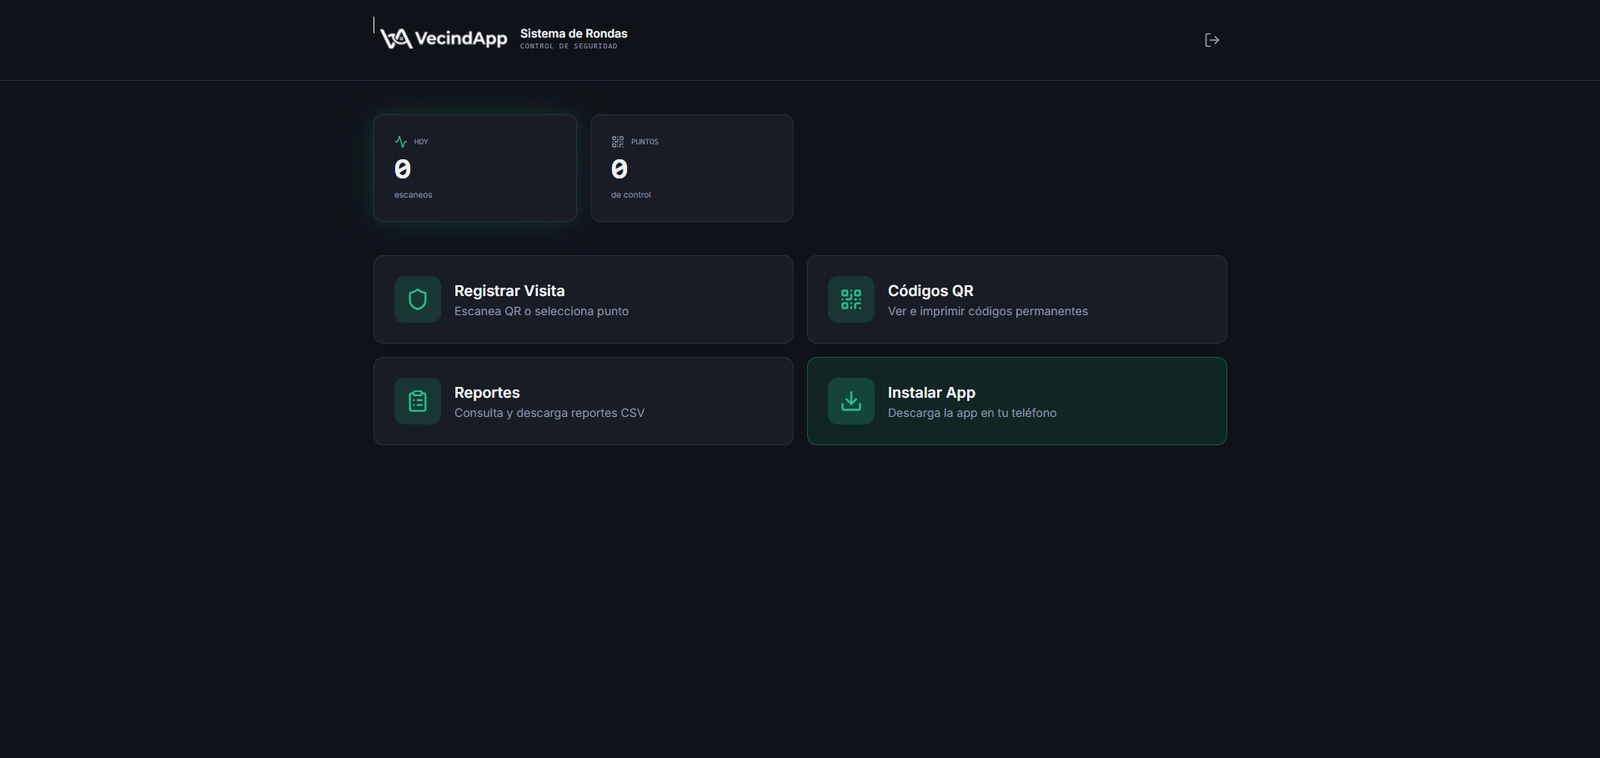Click 'Consulta y descarga reportes CSV' text

[x=549, y=413]
